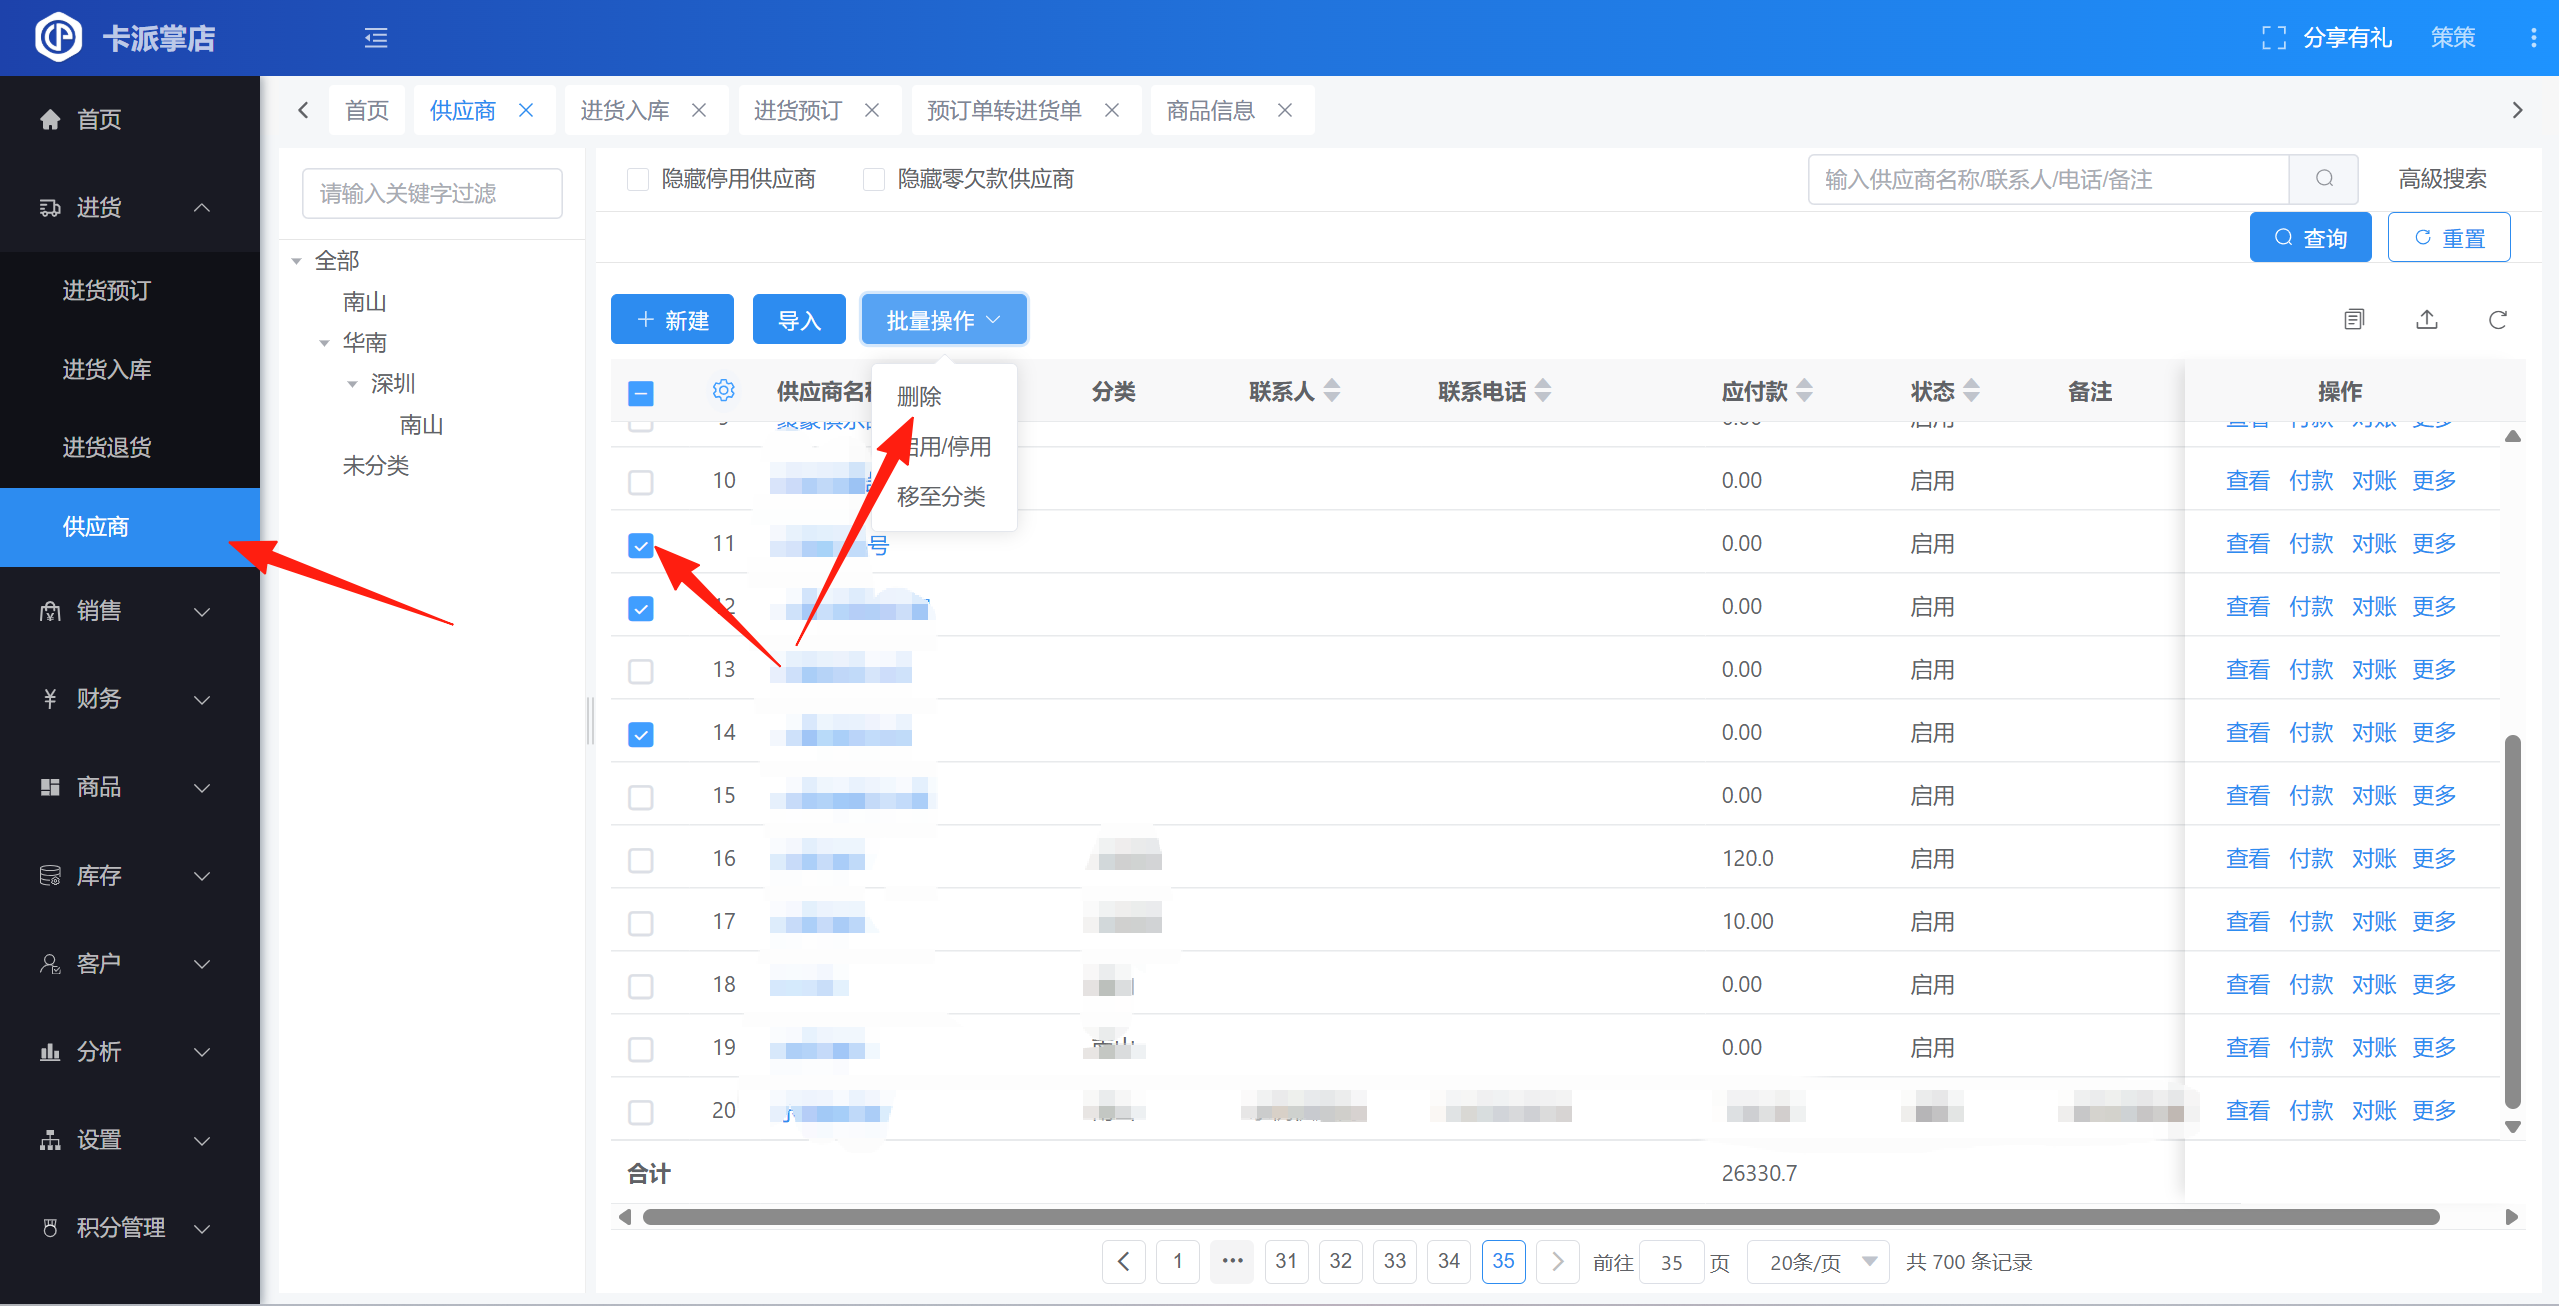The height and width of the screenshot is (1306, 2559).
Task: Enable 隐藏停用供应商 checkbox
Action: click(638, 179)
